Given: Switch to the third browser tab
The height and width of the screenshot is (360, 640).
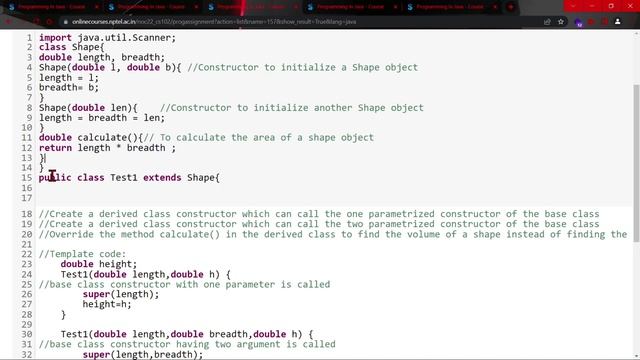Looking at the screenshot, I should (x=251, y=7).
